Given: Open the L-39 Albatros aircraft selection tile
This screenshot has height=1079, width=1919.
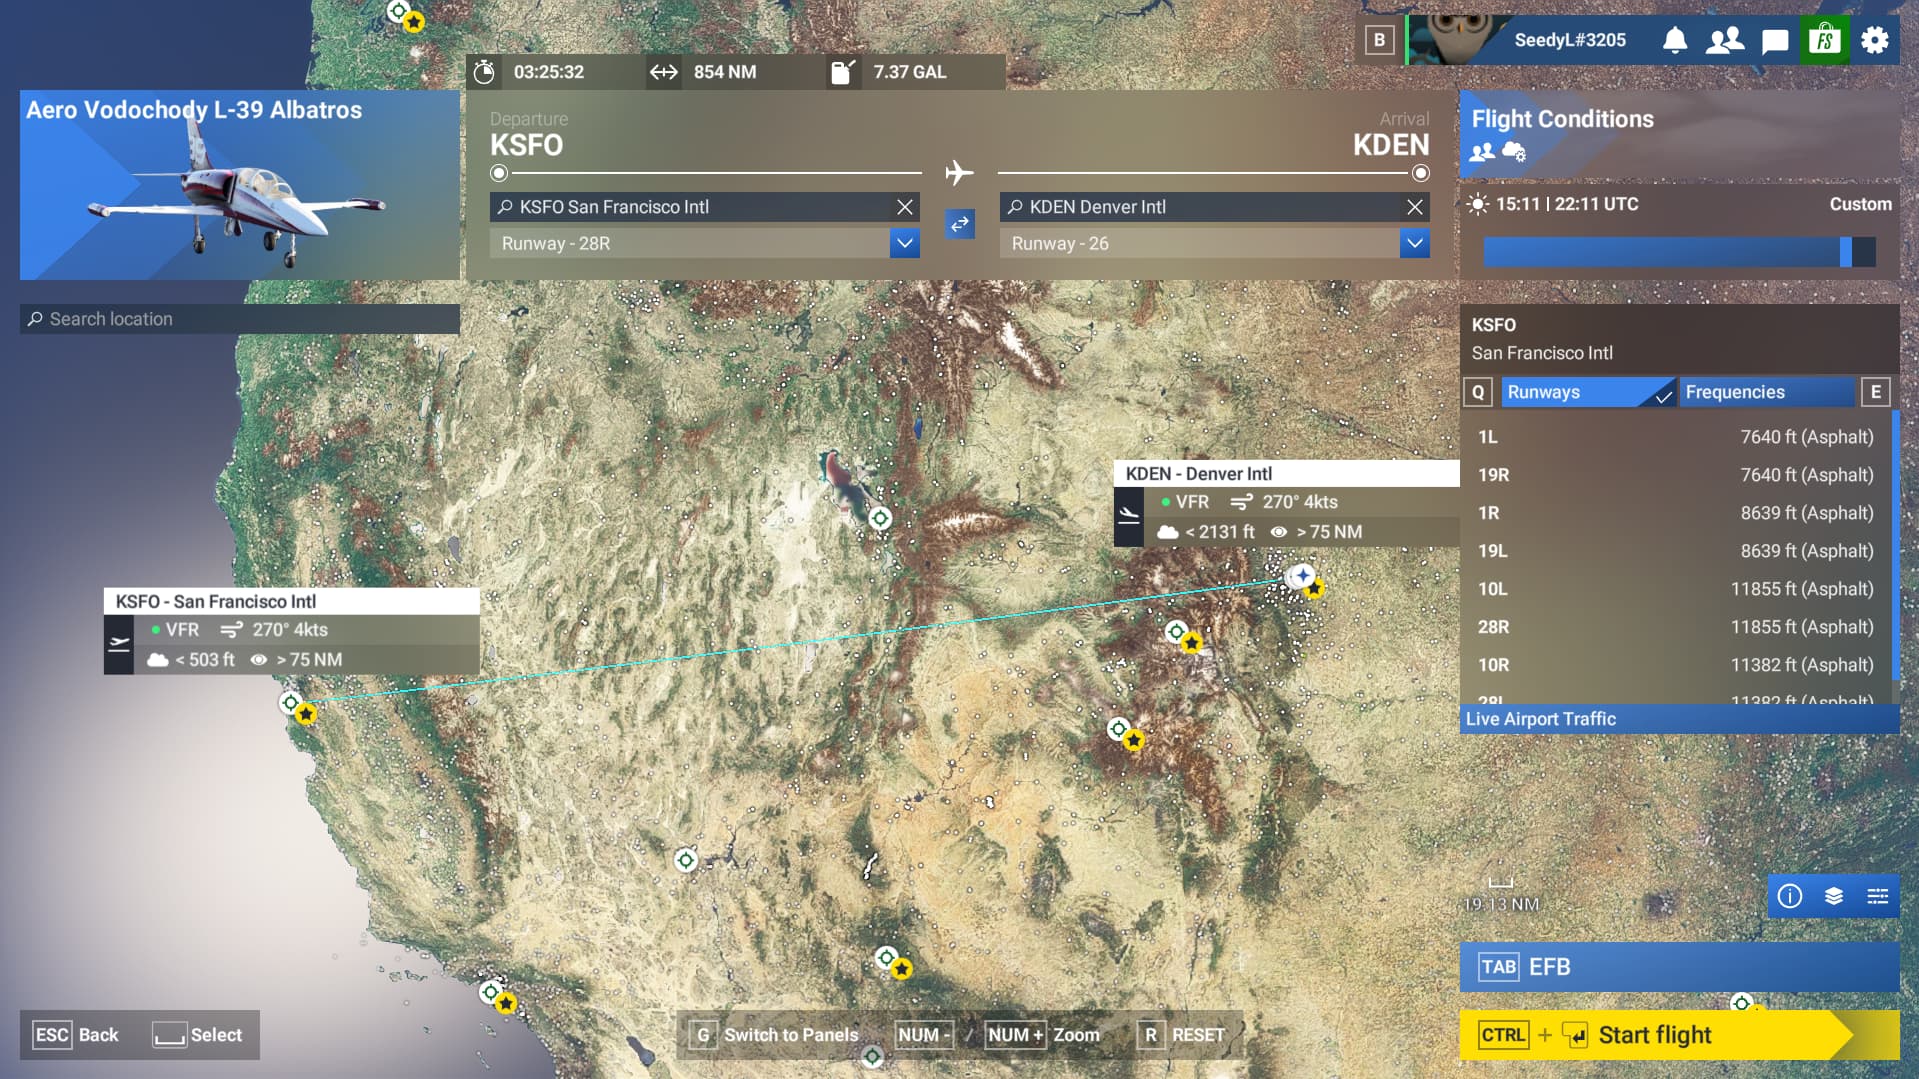Looking at the screenshot, I should pyautogui.click(x=240, y=185).
